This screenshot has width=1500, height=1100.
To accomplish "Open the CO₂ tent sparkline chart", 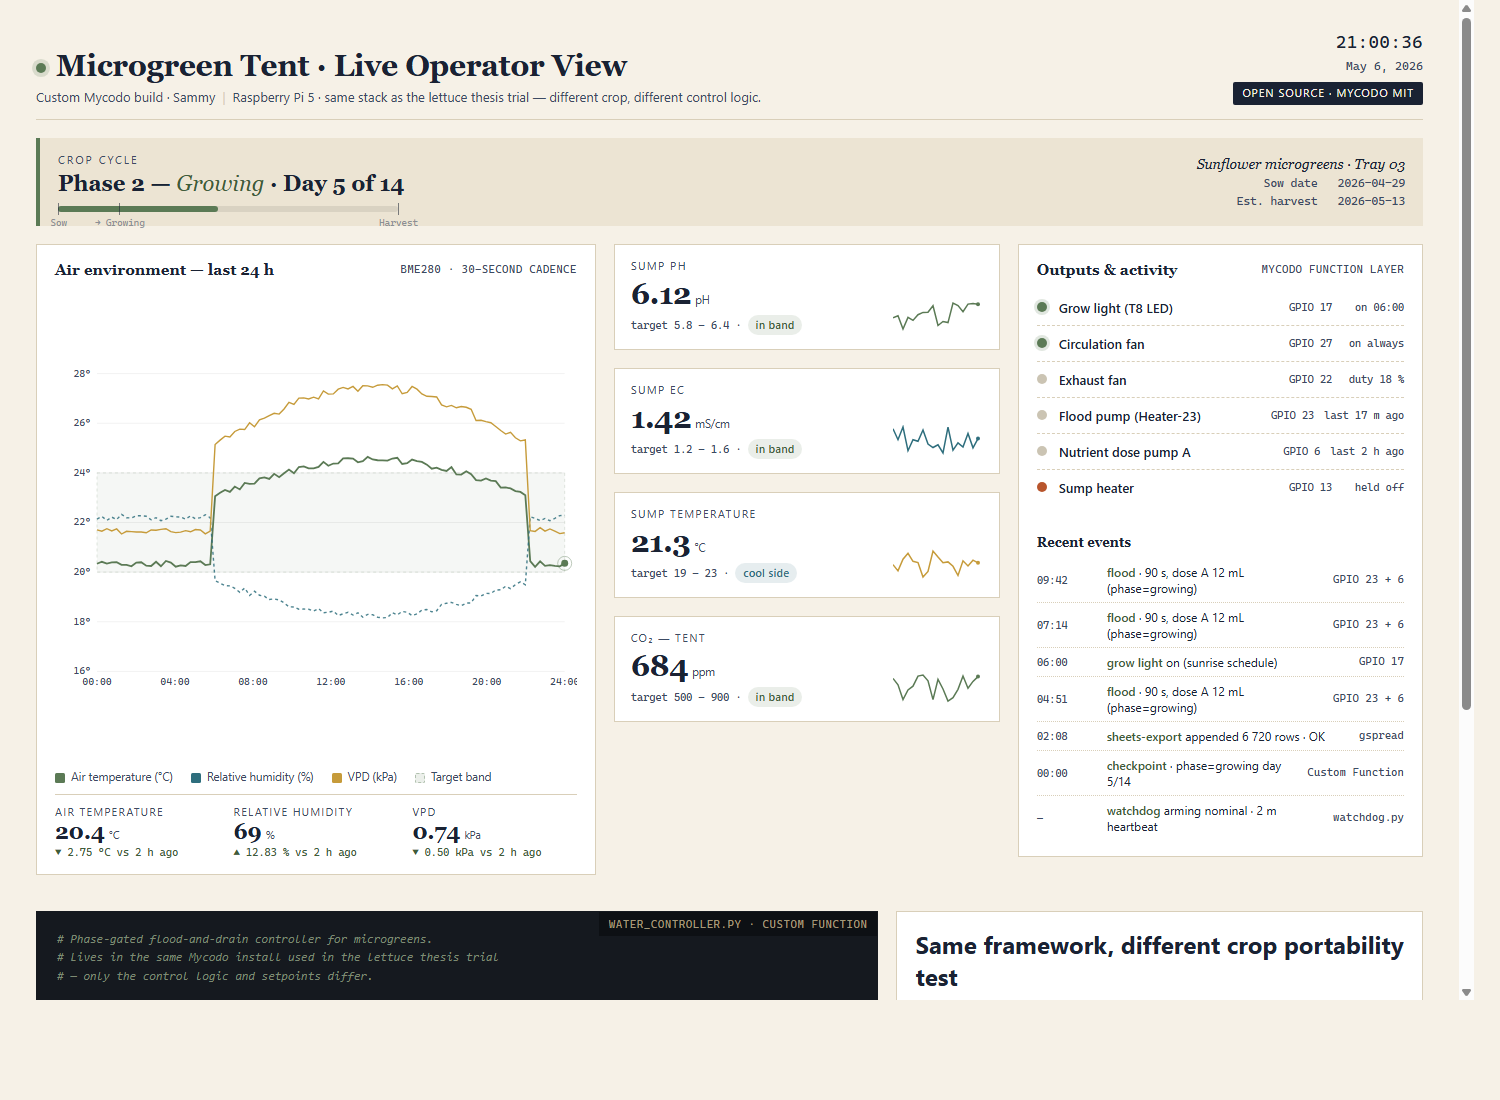I will 937,687.
